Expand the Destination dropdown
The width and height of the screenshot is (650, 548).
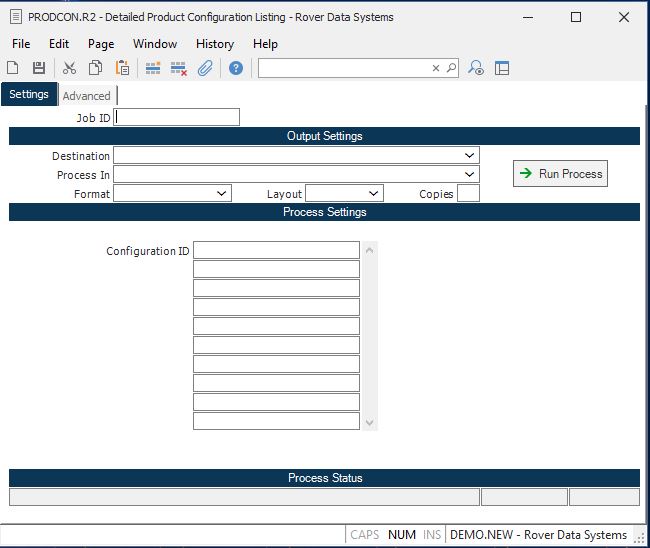[469, 156]
